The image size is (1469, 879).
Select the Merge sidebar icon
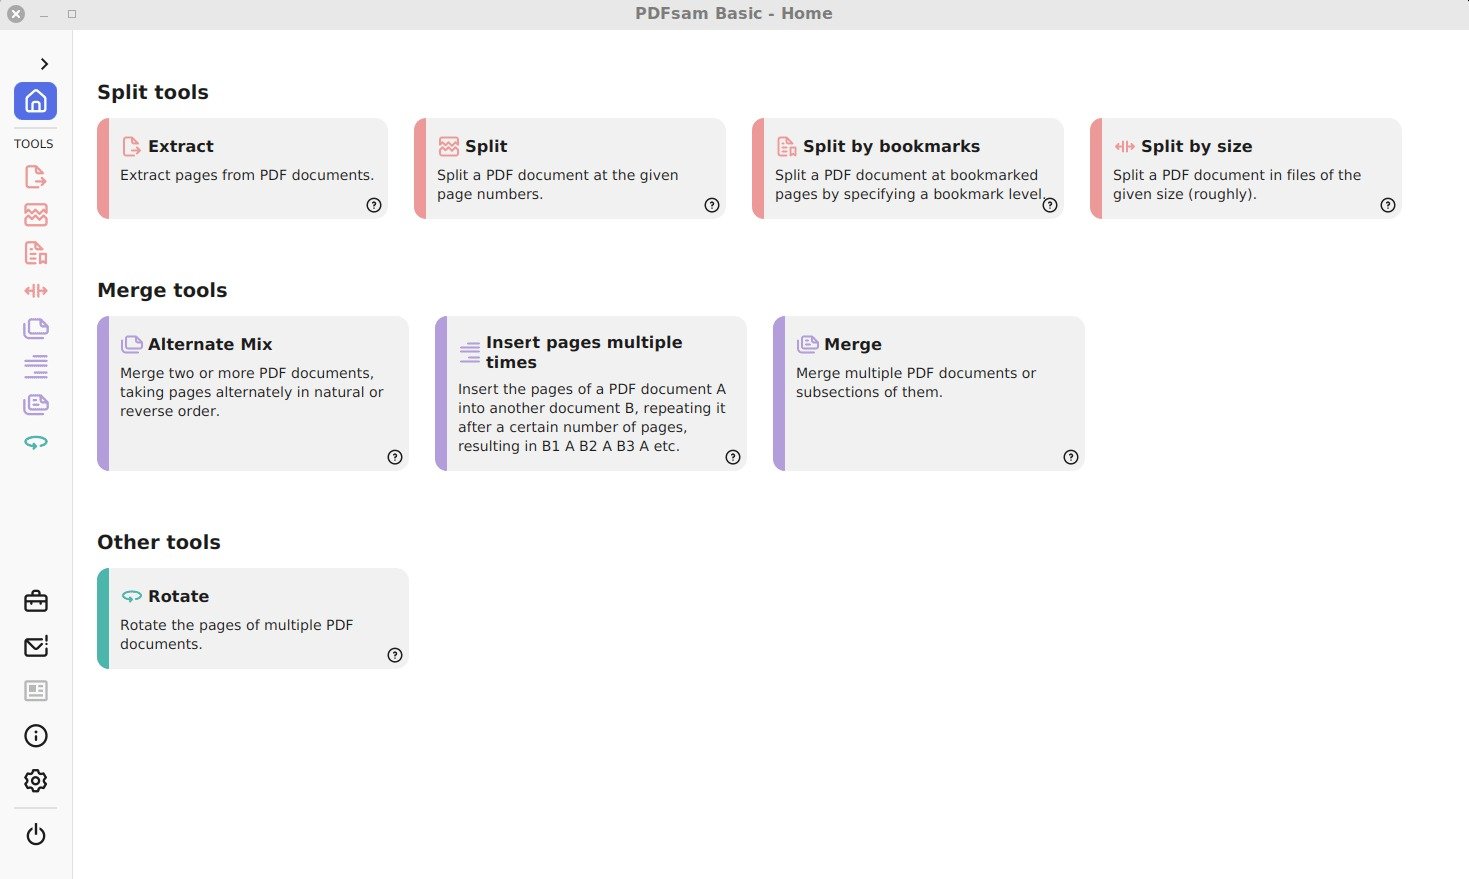point(35,404)
